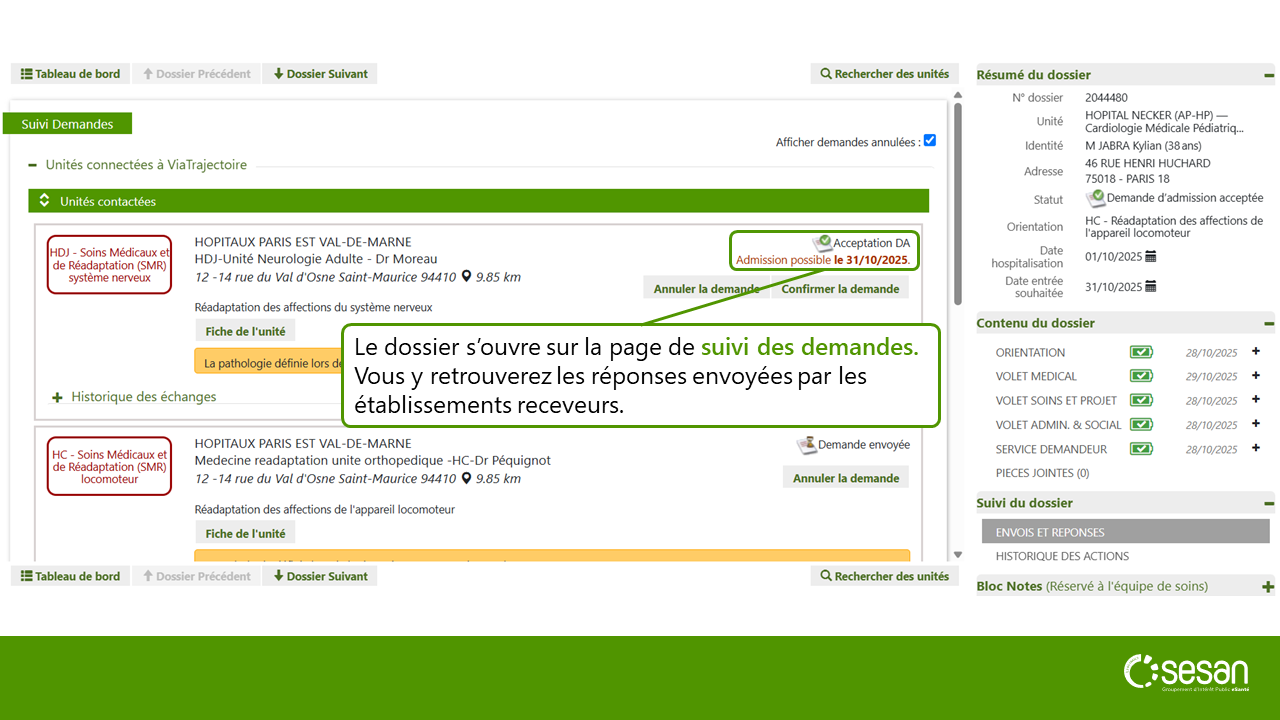
Task: Click the calendar icon beside Date hospitalisation
Action: click(x=1150, y=257)
